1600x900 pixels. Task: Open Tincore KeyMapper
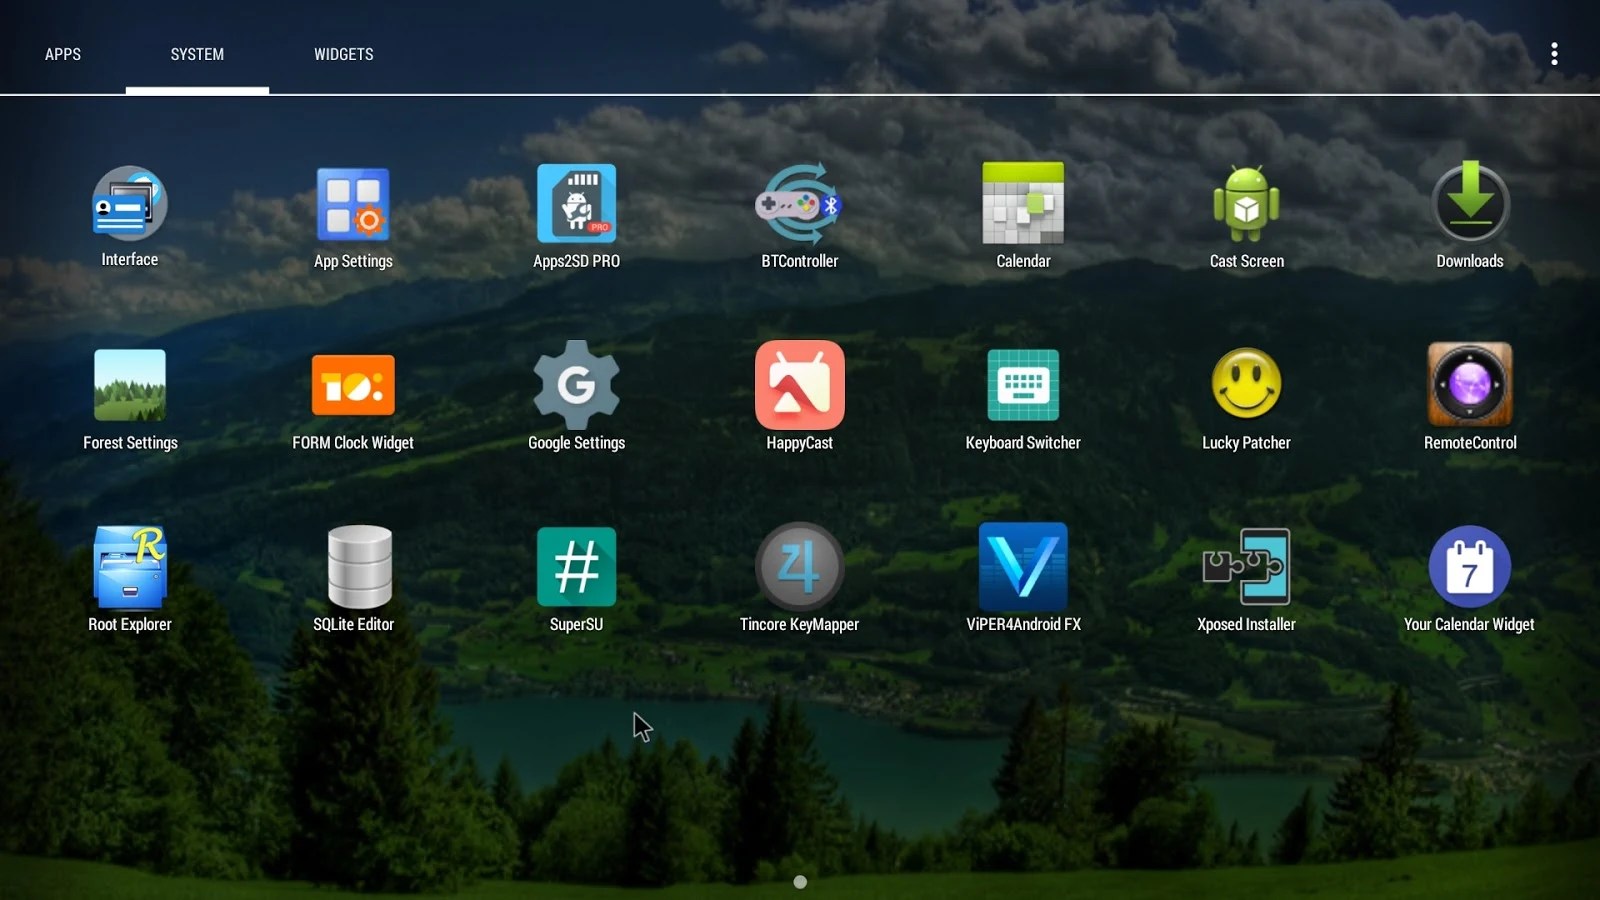click(800, 567)
